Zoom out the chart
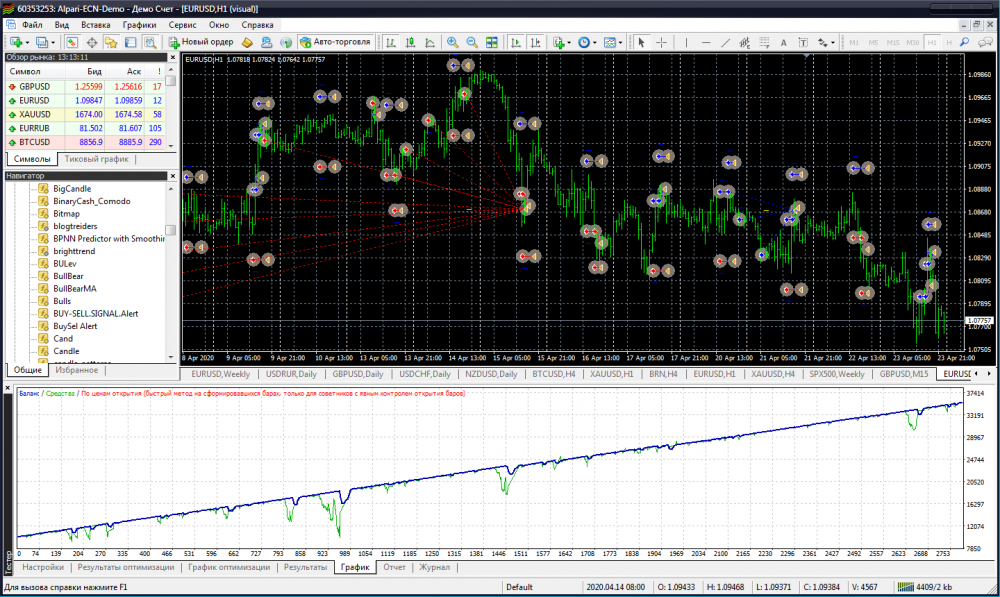 pos(472,42)
